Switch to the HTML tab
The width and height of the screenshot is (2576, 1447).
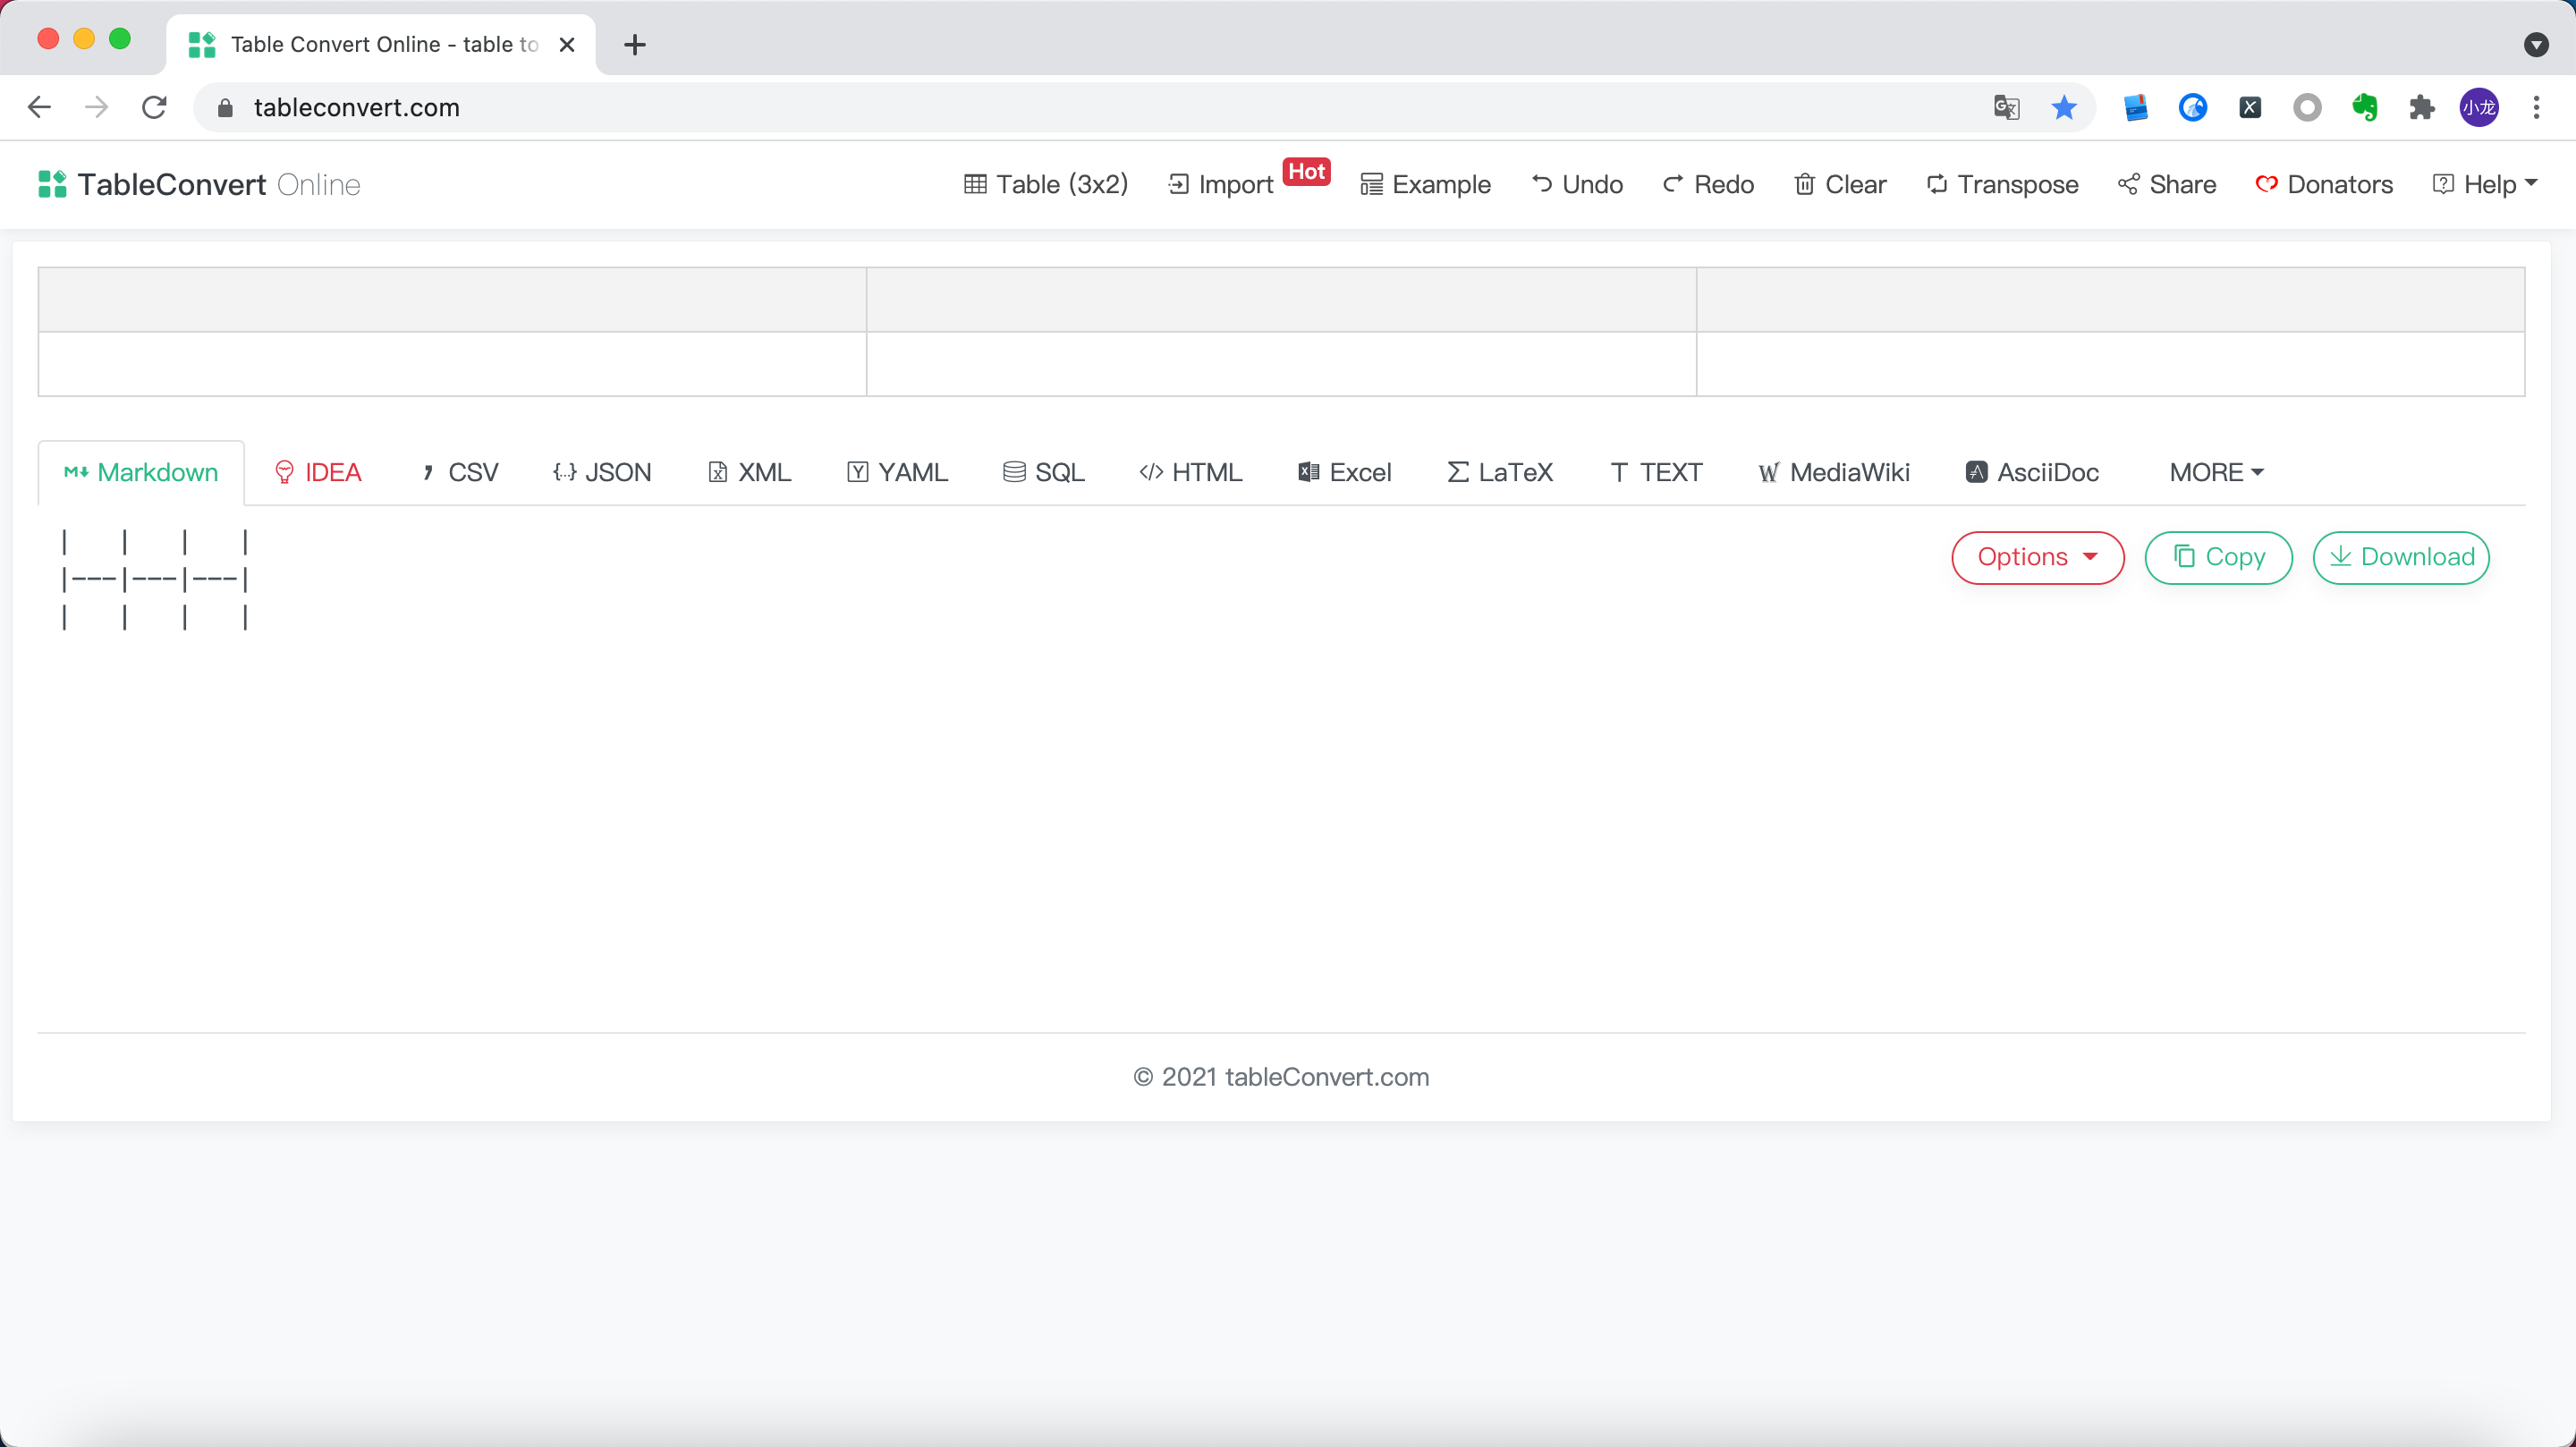tap(1191, 472)
